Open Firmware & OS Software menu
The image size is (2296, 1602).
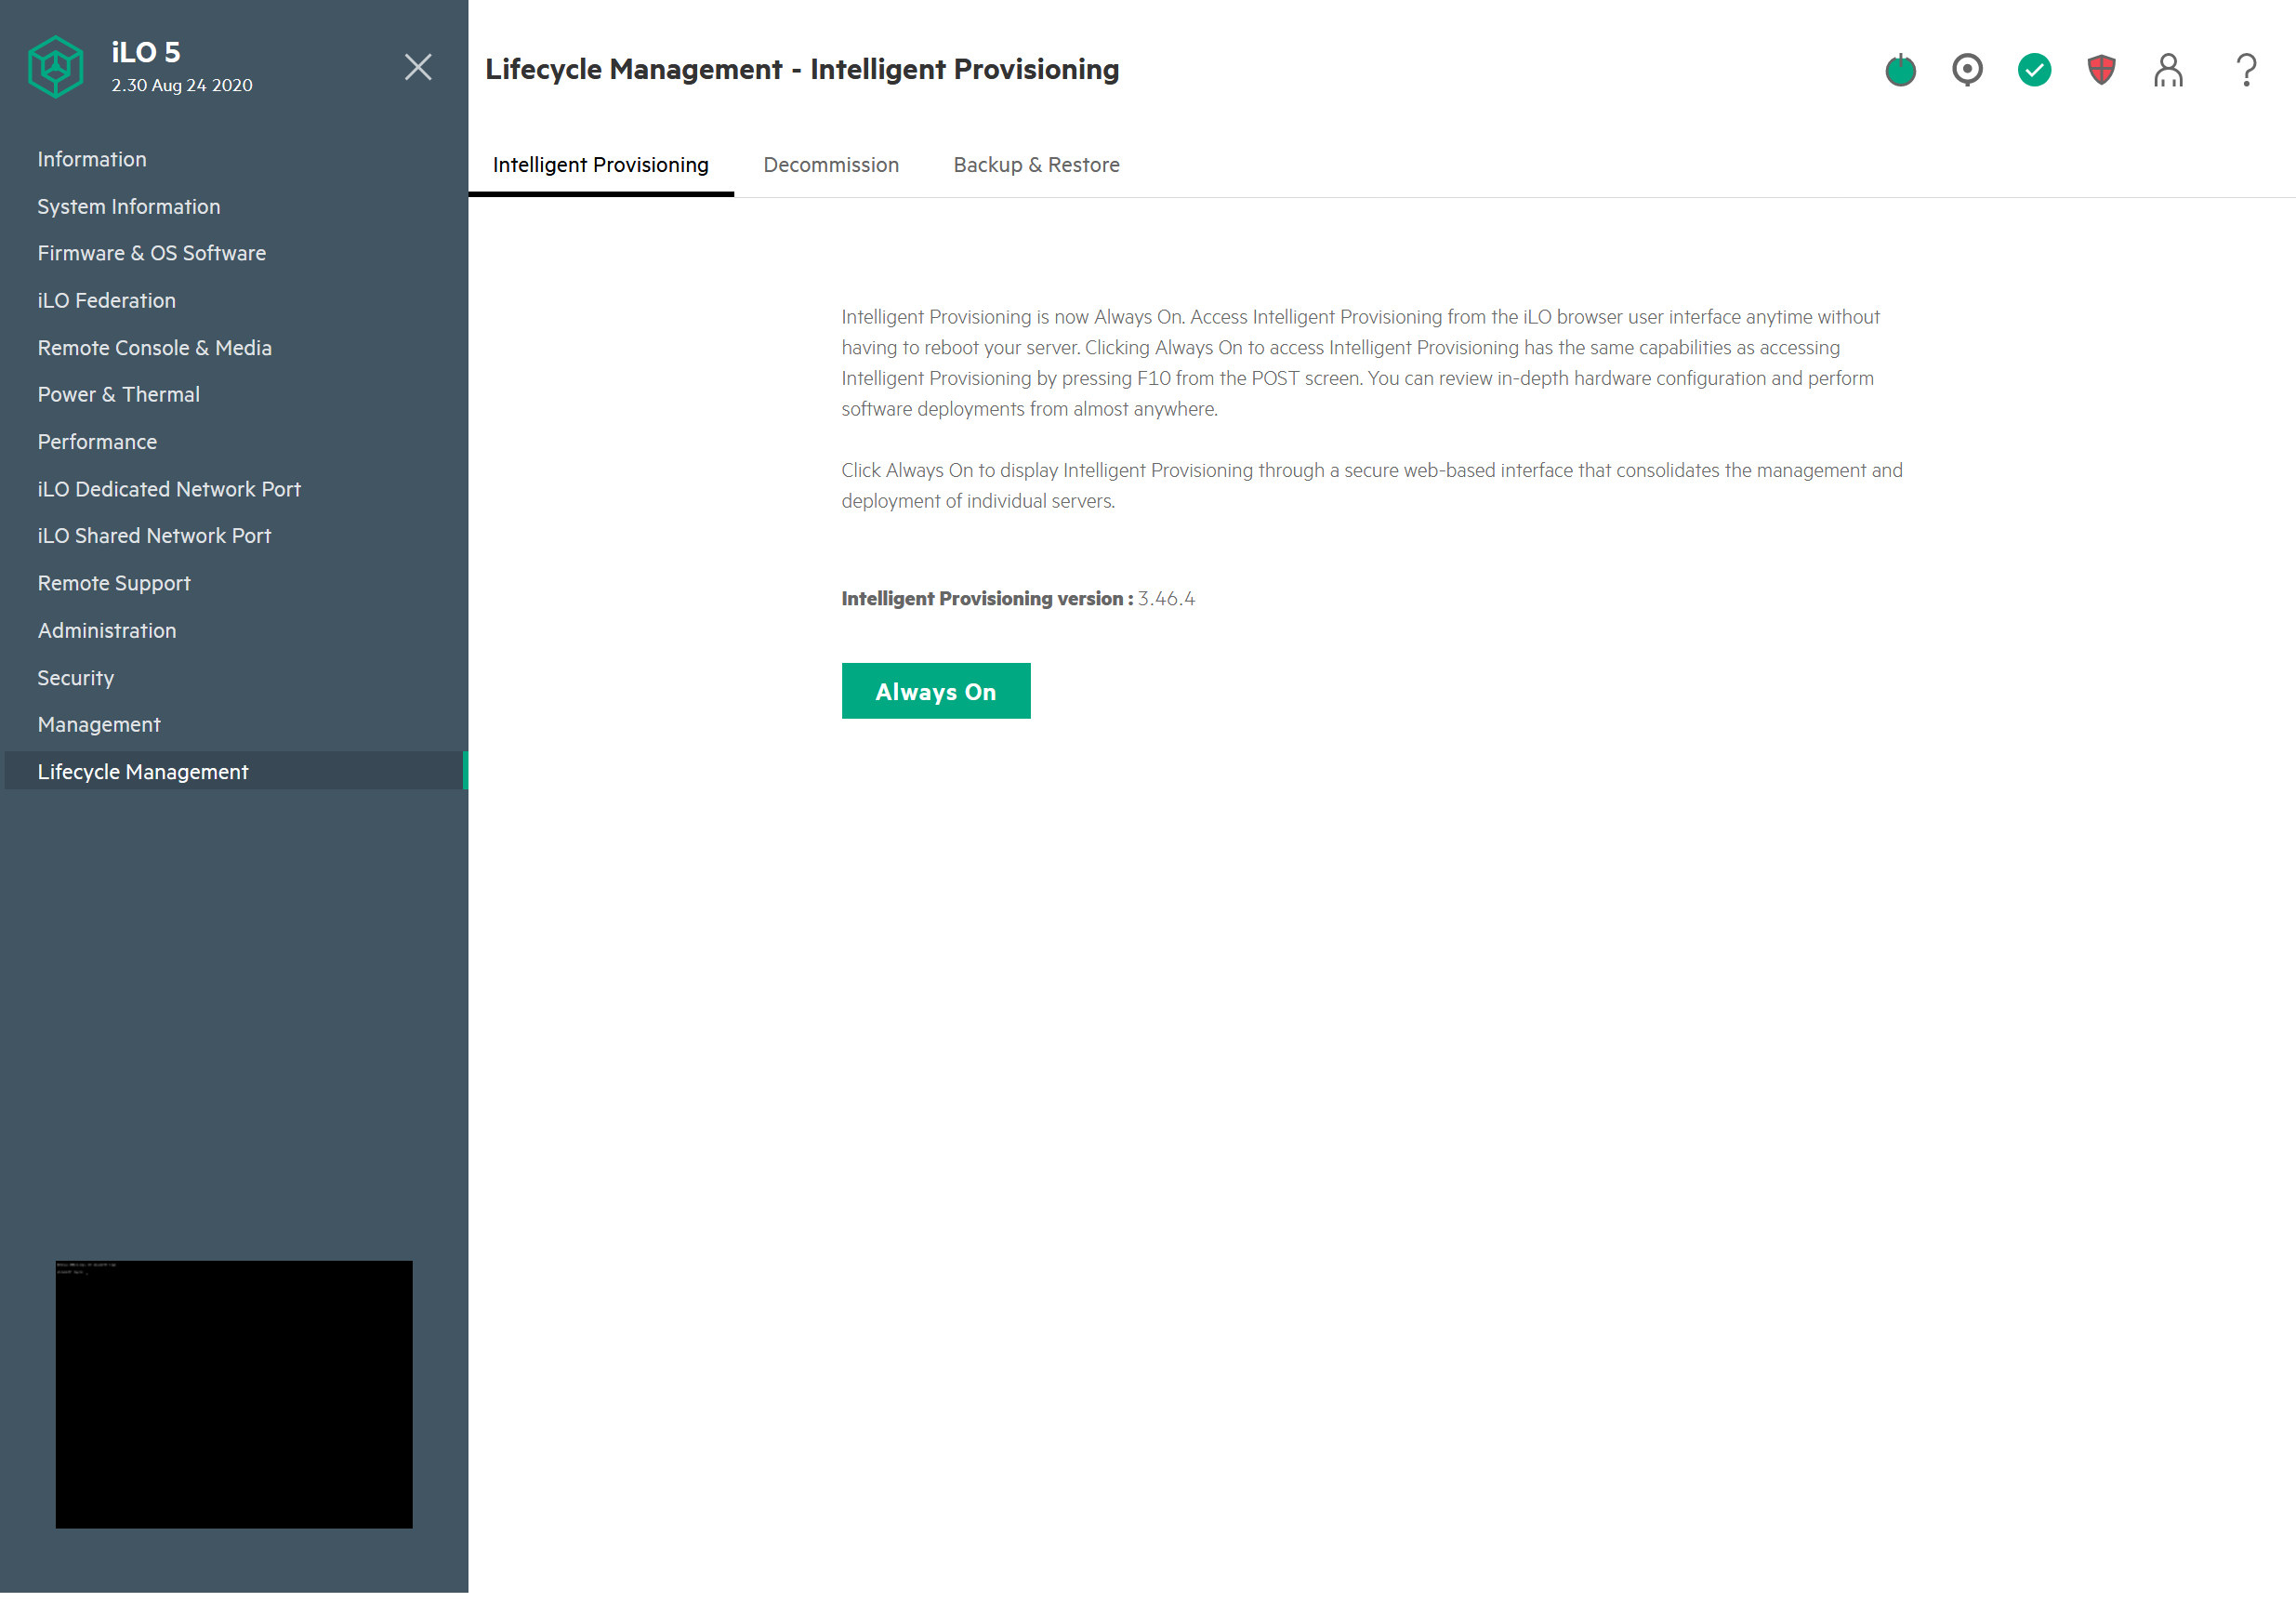pos(152,253)
